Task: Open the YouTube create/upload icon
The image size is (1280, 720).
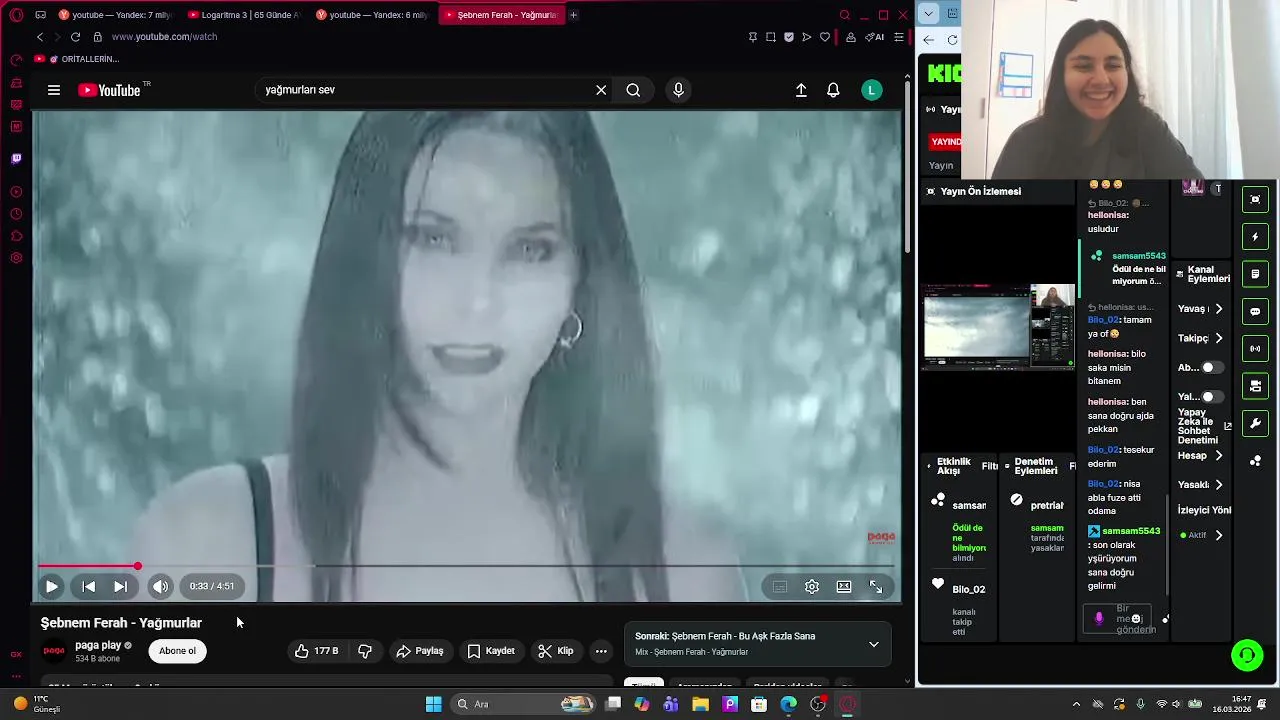Action: (801, 90)
